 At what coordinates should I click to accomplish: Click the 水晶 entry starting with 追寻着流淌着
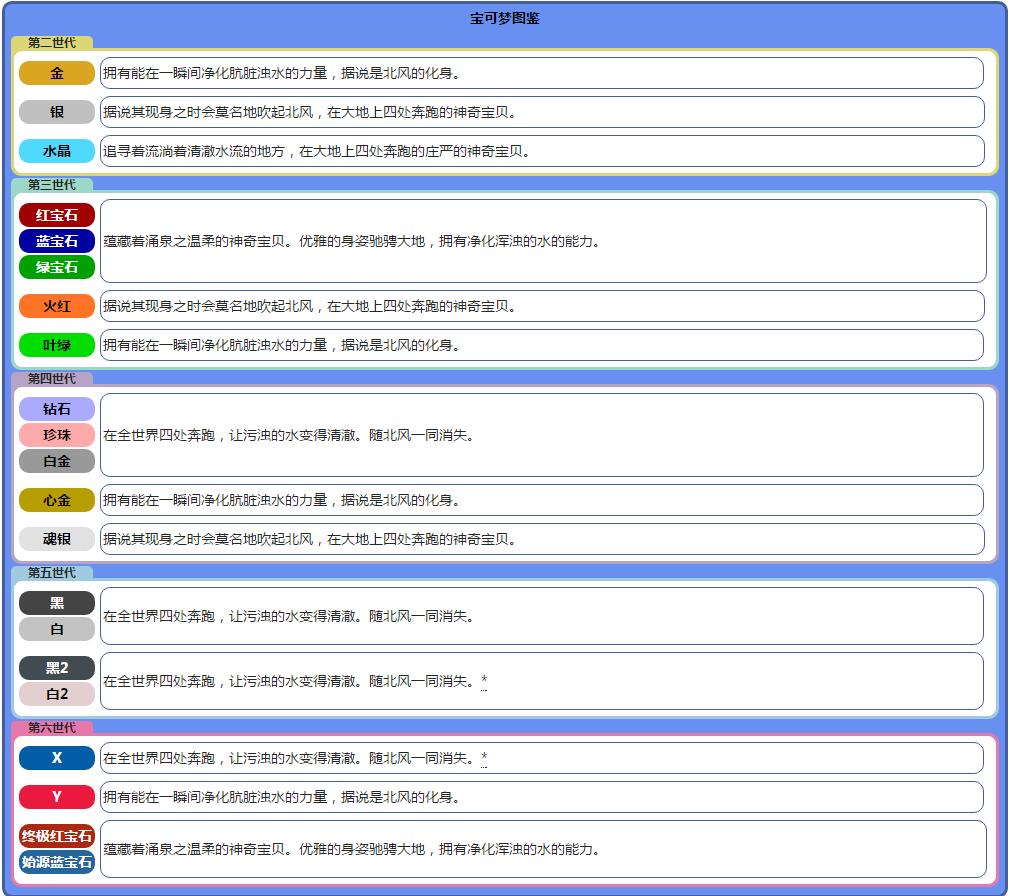tap(316, 151)
